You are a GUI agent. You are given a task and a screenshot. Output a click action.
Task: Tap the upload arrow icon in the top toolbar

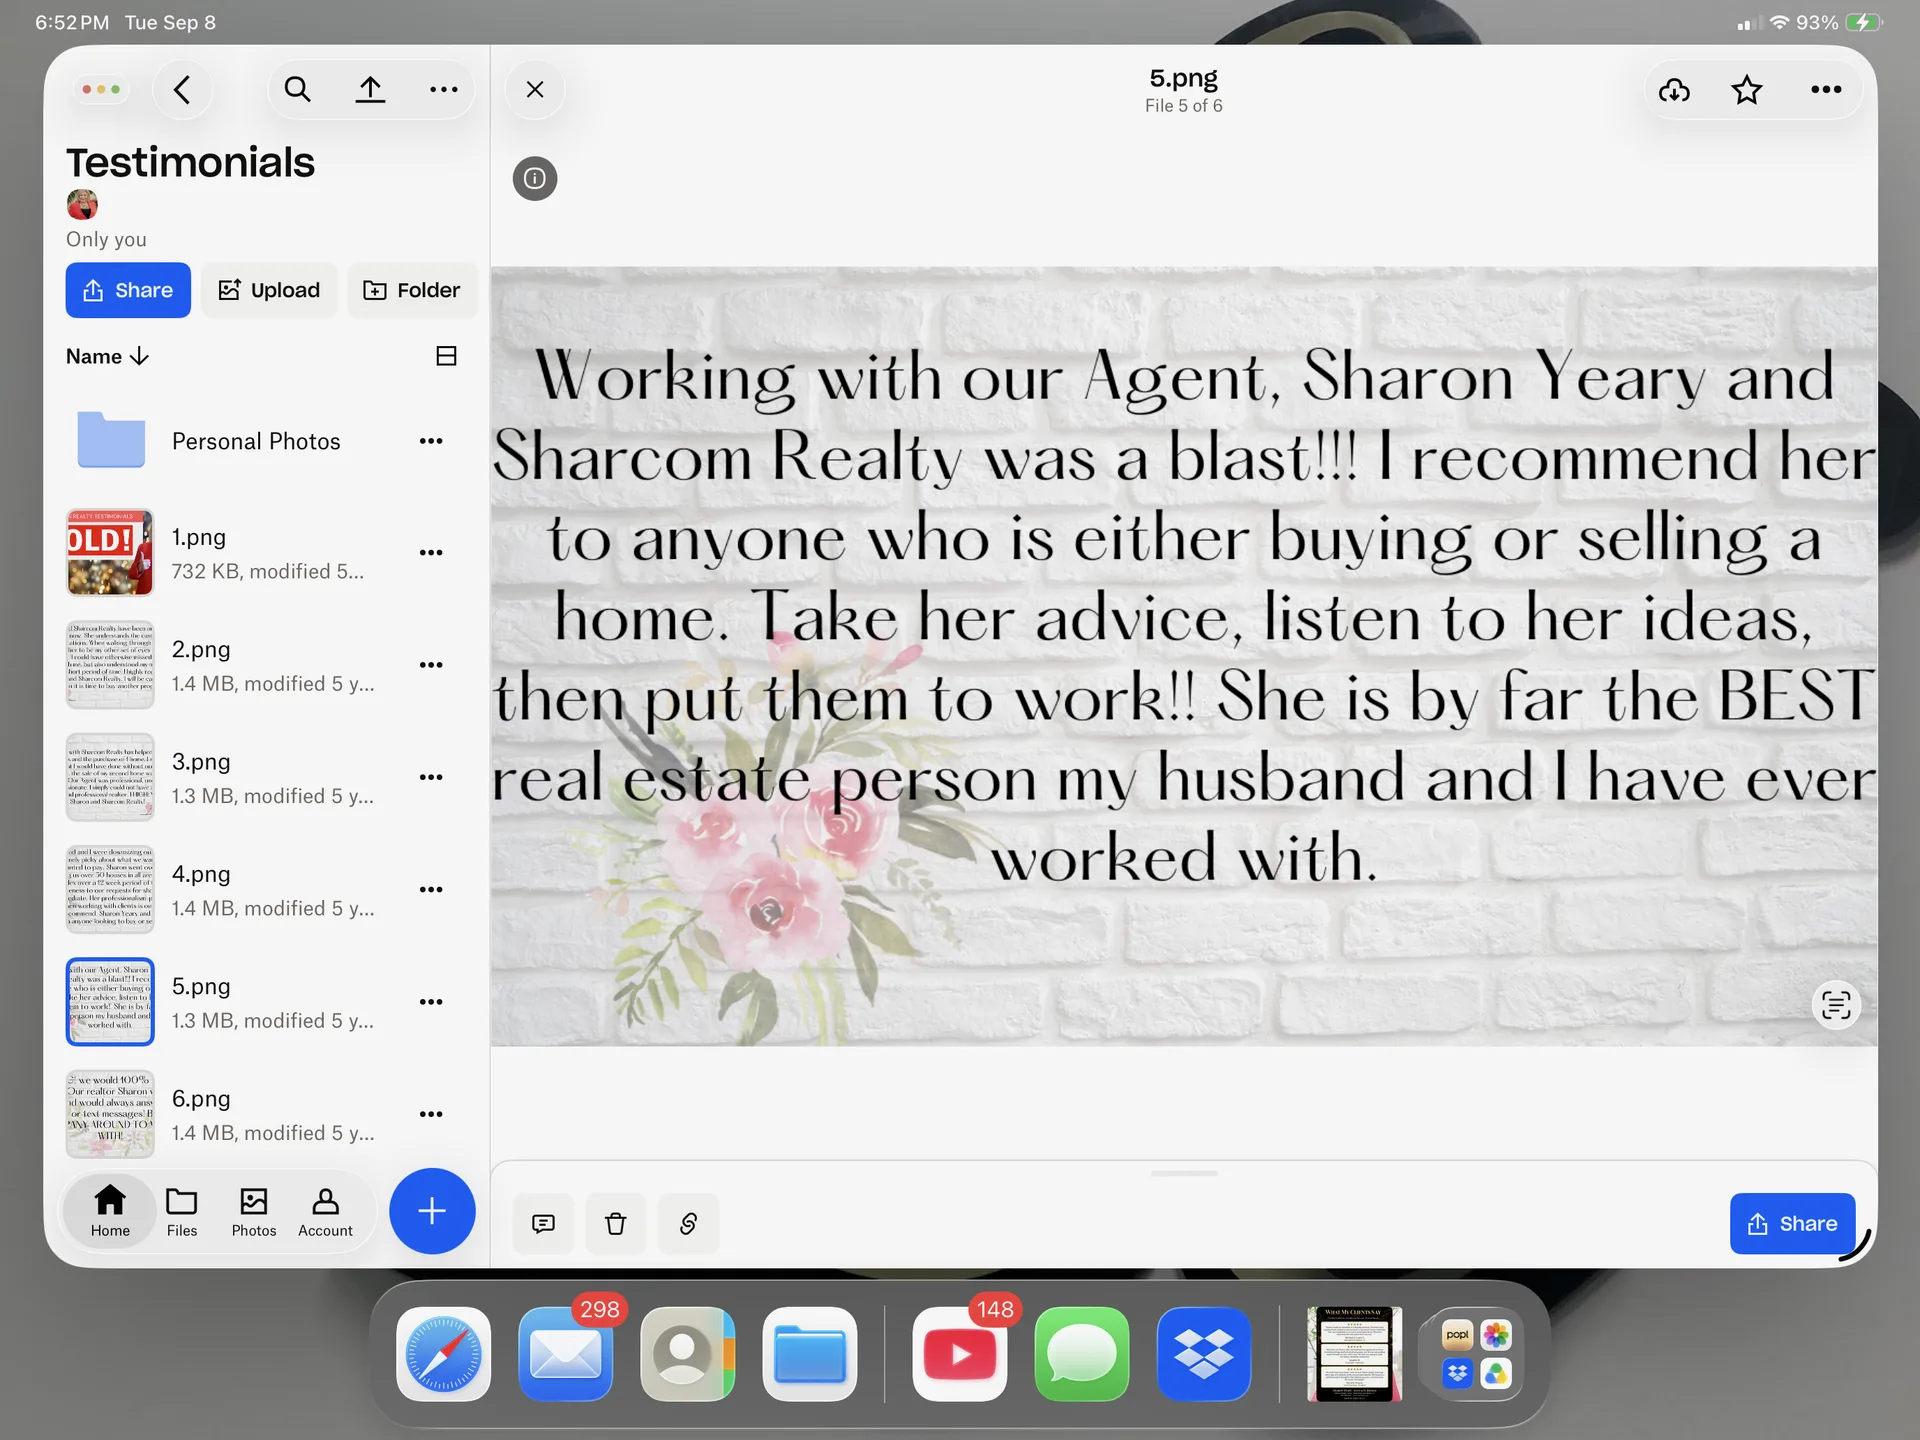click(370, 90)
